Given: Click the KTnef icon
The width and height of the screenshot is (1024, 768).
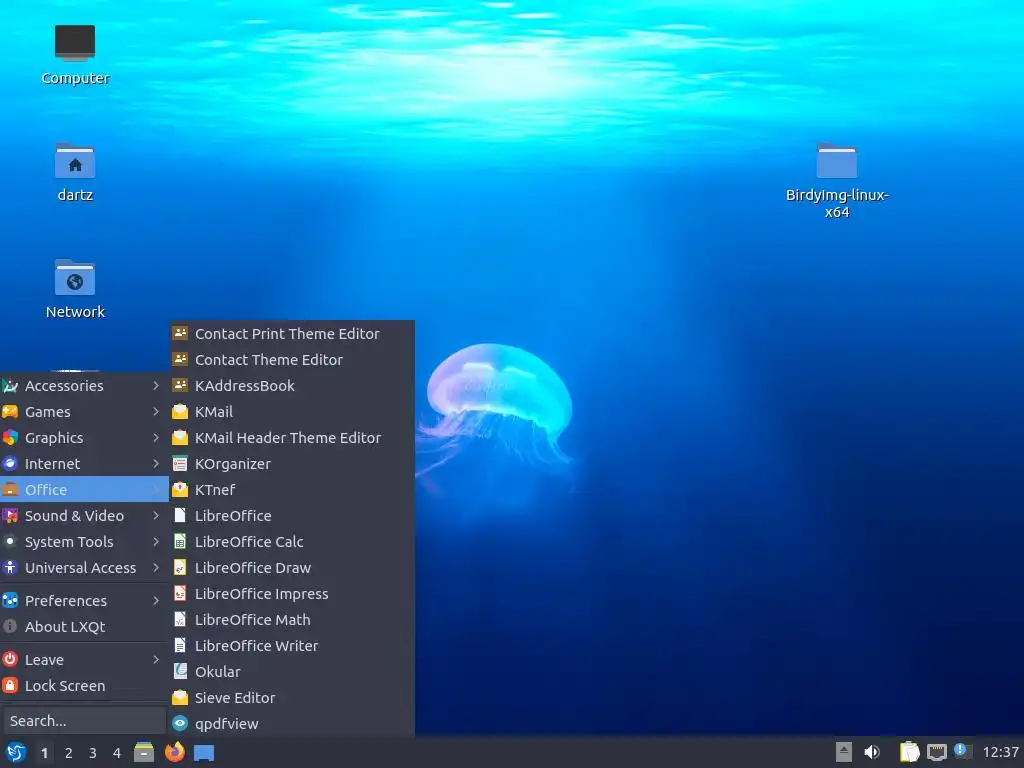Looking at the screenshot, I should click(x=180, y=490).
